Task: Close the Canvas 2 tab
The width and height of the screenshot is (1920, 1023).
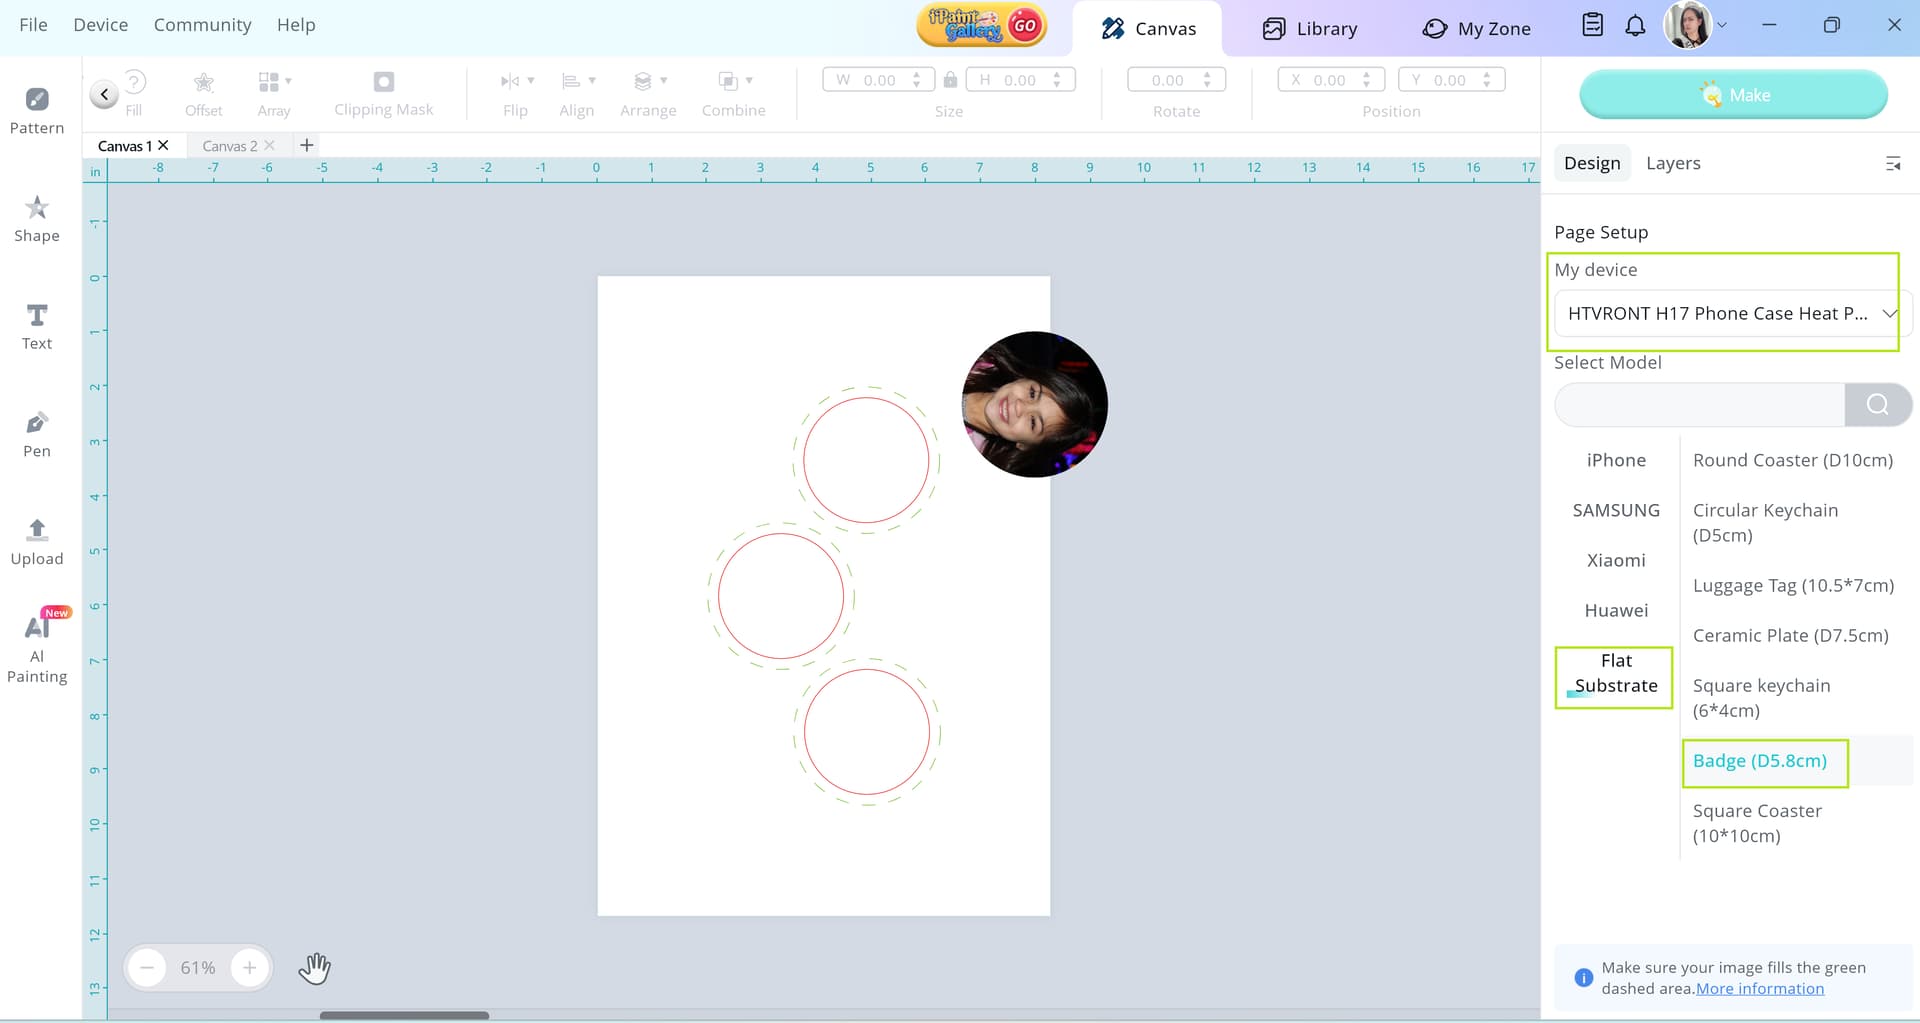Action: (269, 146)
